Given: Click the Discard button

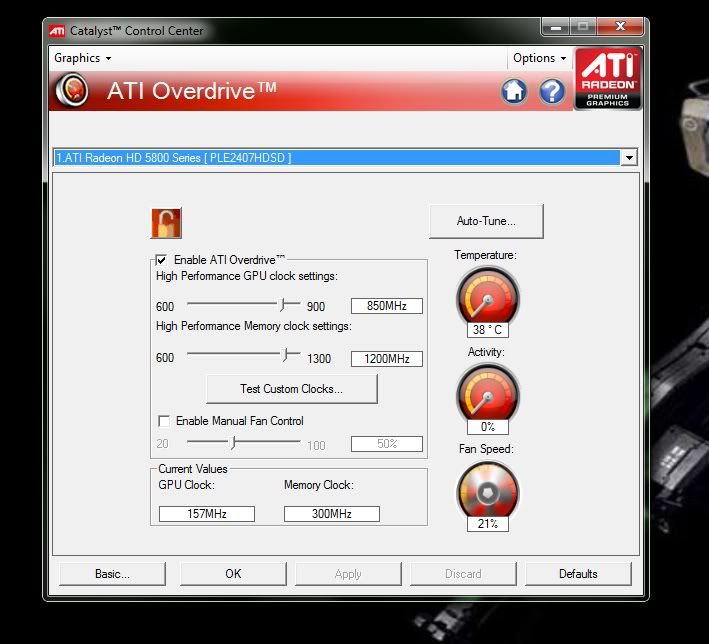Looking at the screenshot, I should pos(463,574).
